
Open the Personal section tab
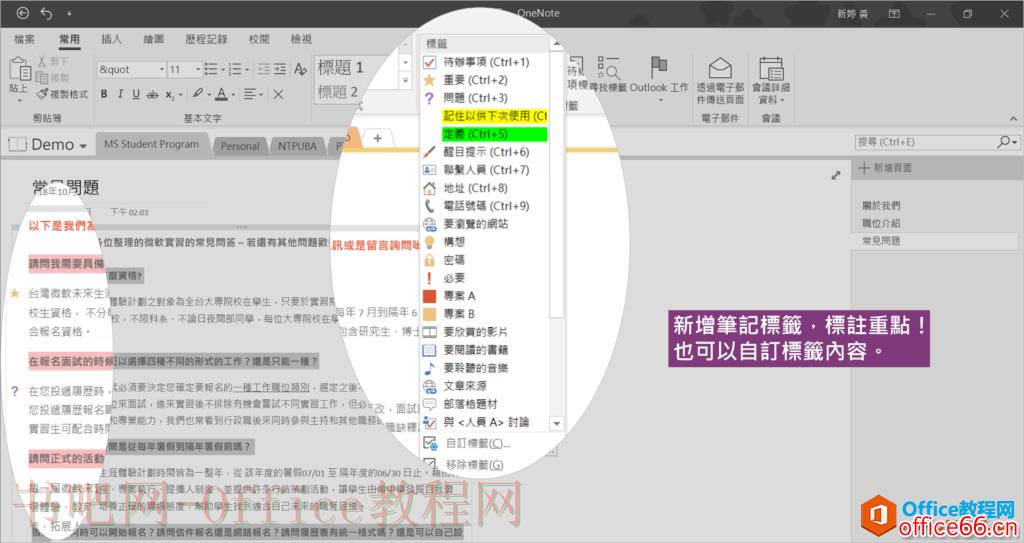240,146
